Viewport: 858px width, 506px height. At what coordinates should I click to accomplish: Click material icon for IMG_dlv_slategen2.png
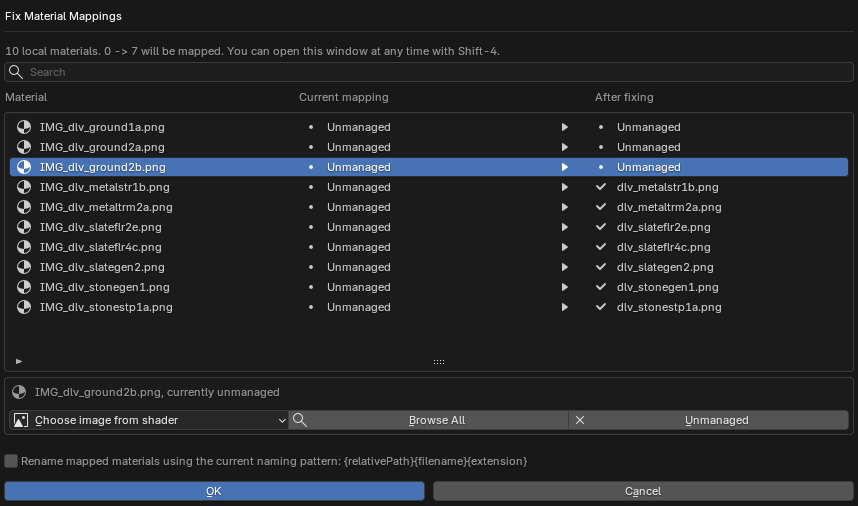(24, 267)
